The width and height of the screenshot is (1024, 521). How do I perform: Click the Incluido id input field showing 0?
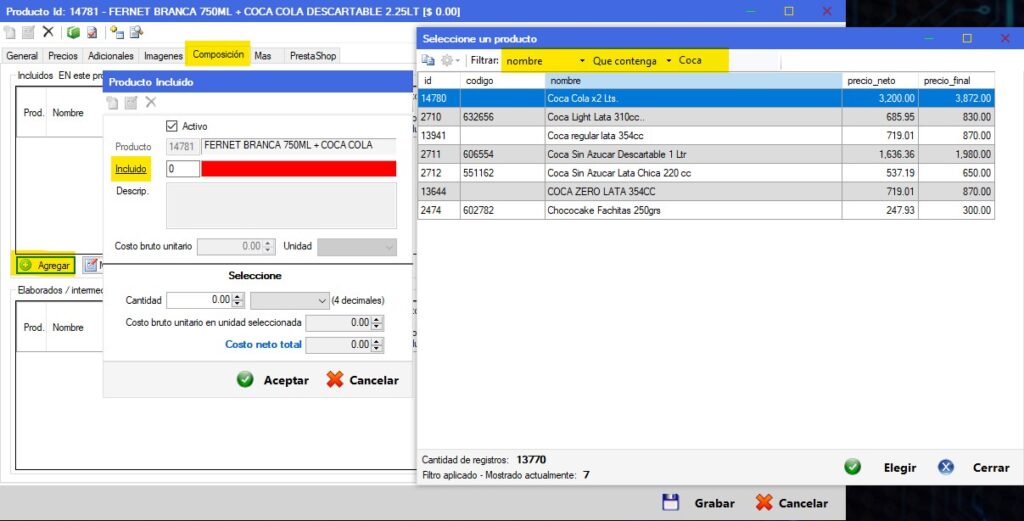tap(183, 168)
